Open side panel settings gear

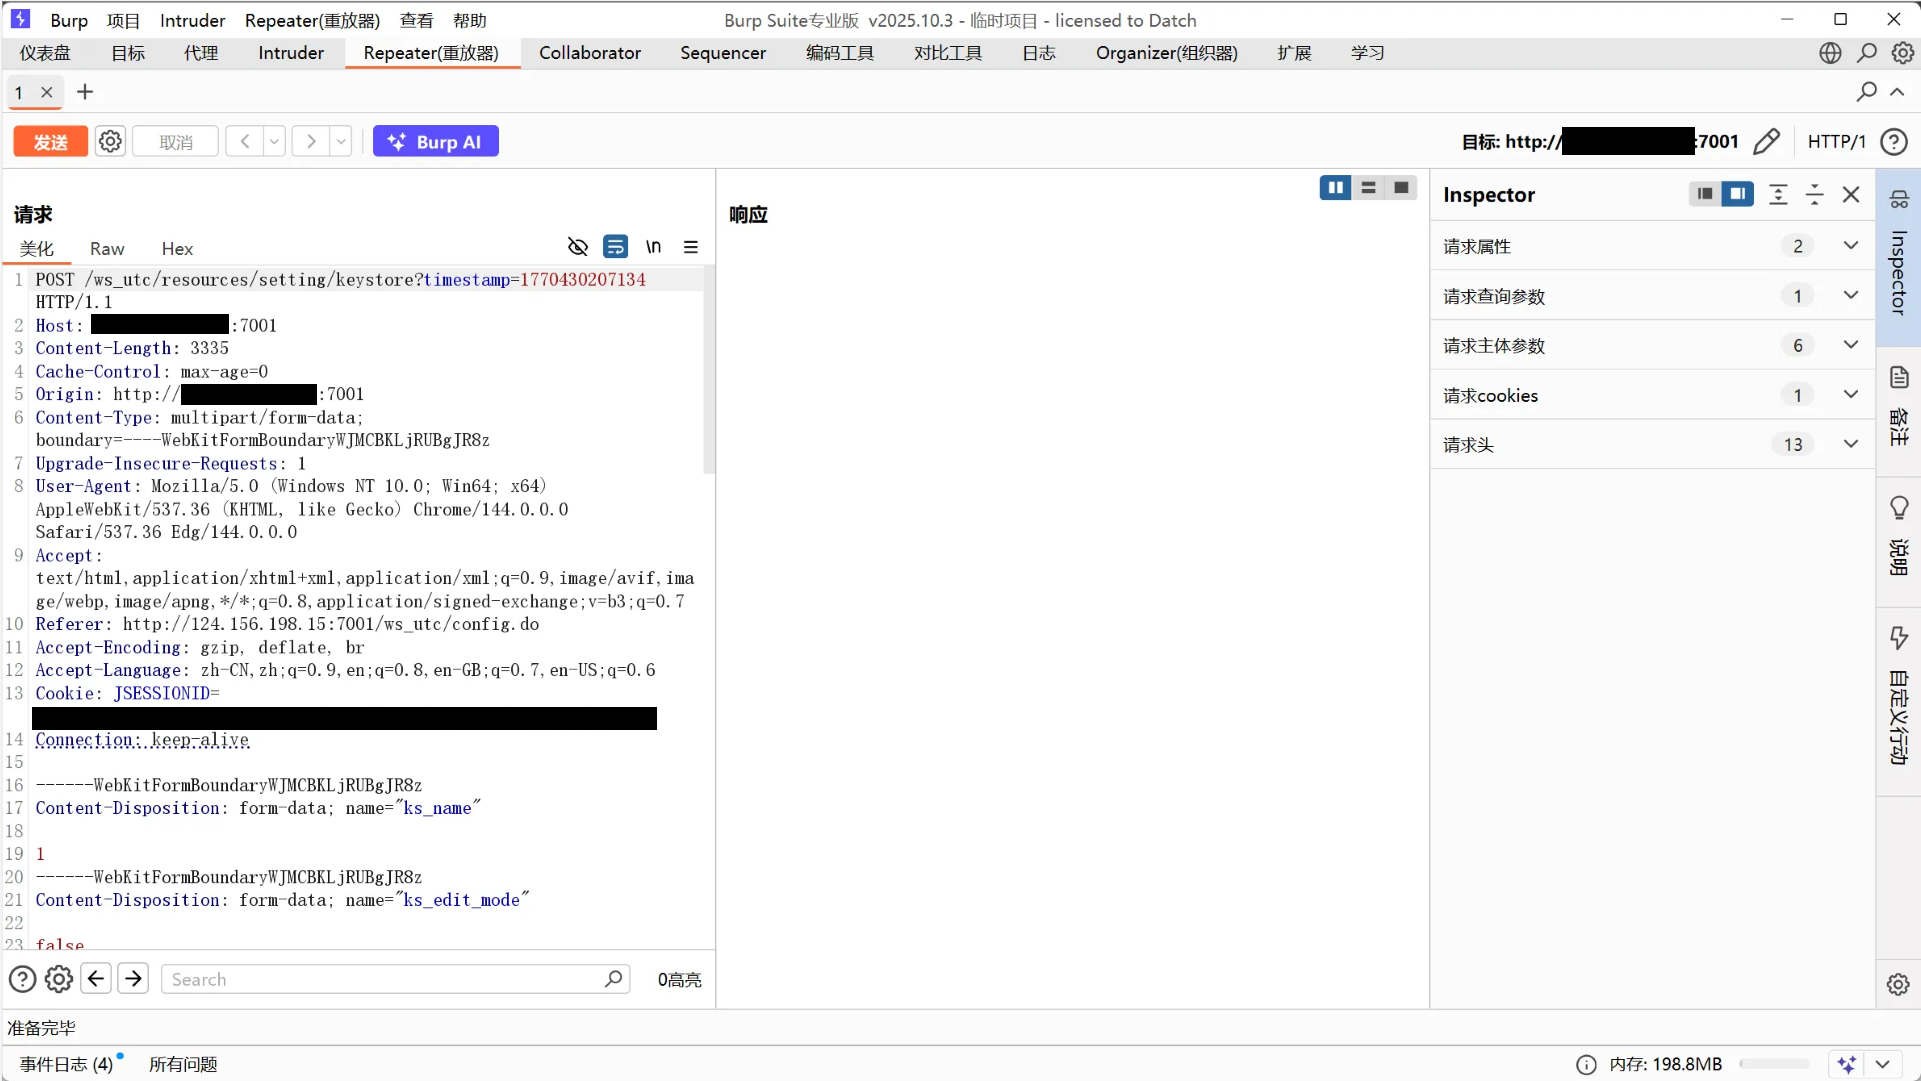[1898, 984]
